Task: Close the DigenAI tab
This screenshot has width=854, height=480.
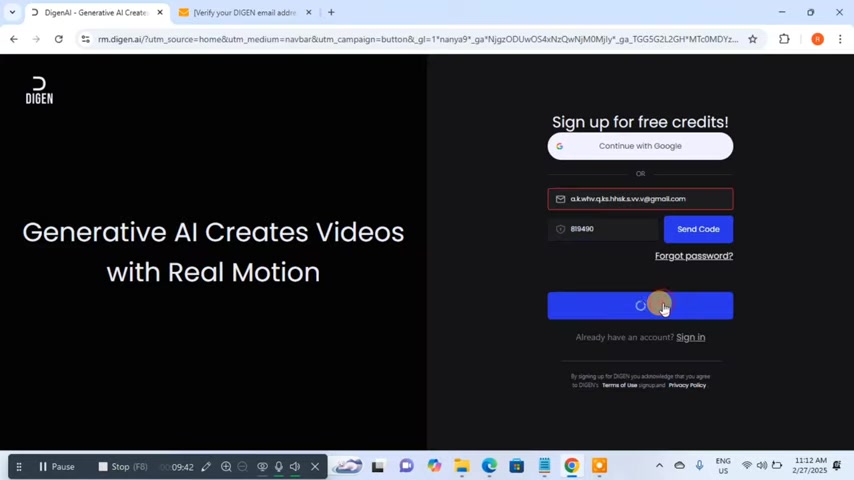Action: pos(160,13)
